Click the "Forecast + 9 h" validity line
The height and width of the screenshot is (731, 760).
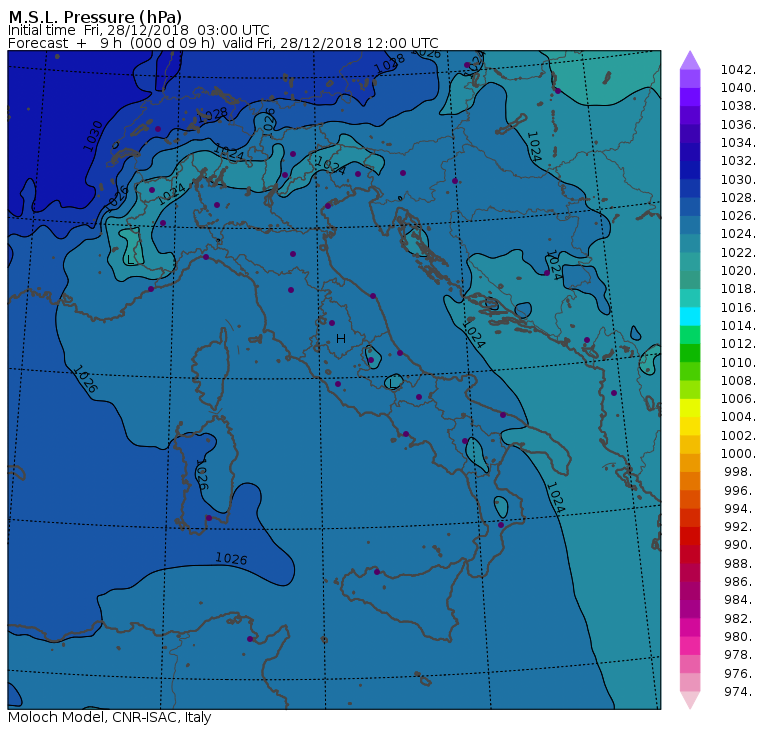click(223, 43)
